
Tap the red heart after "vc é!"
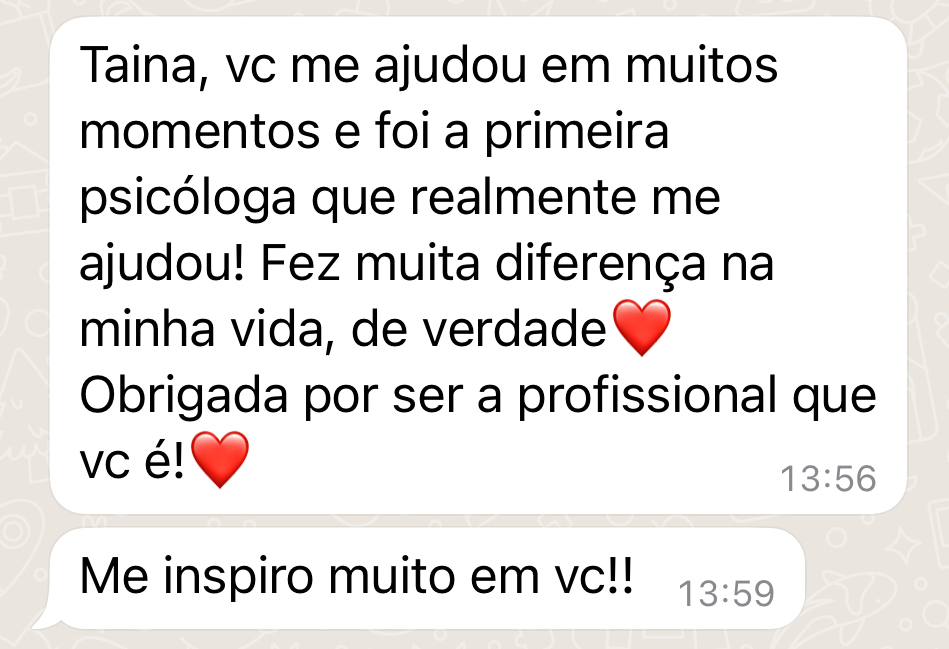tap(220, 460)
